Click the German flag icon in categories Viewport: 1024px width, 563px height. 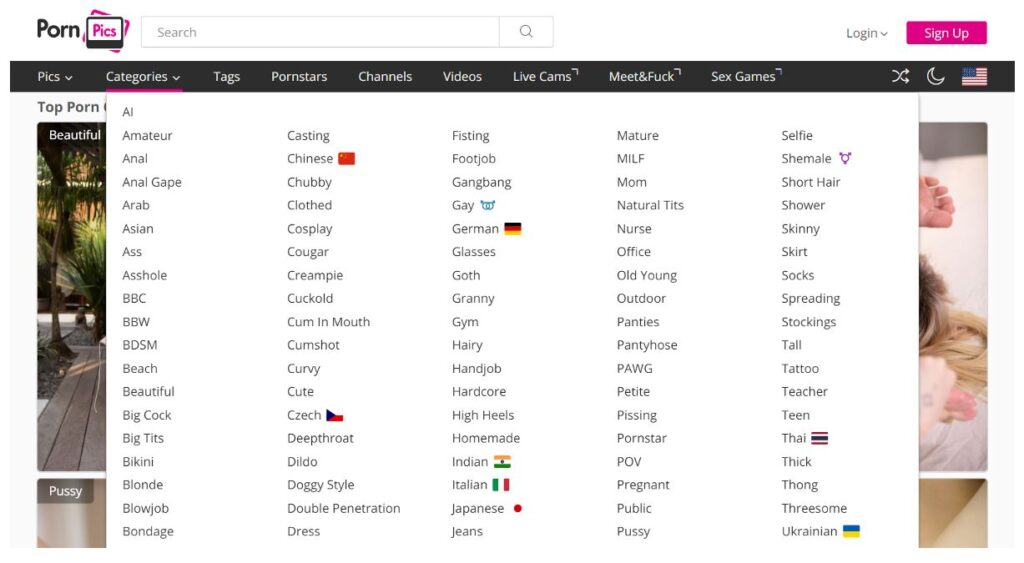[512, 229]
